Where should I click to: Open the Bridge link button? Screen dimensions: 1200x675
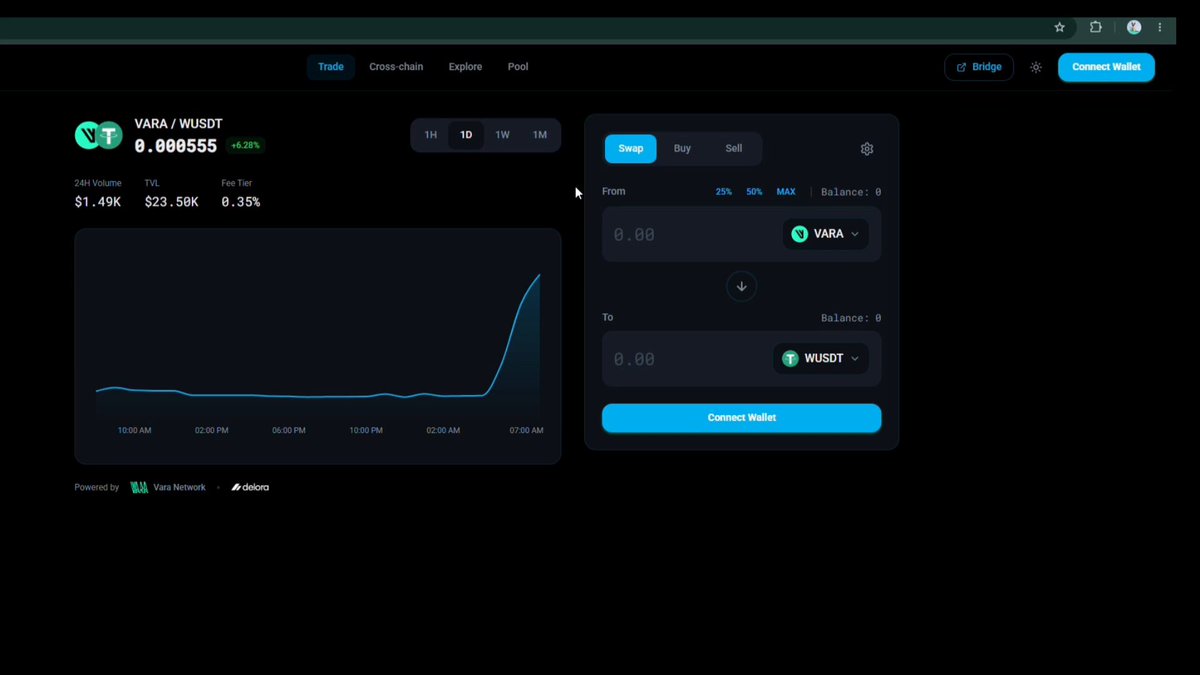(x=979, y=67)
